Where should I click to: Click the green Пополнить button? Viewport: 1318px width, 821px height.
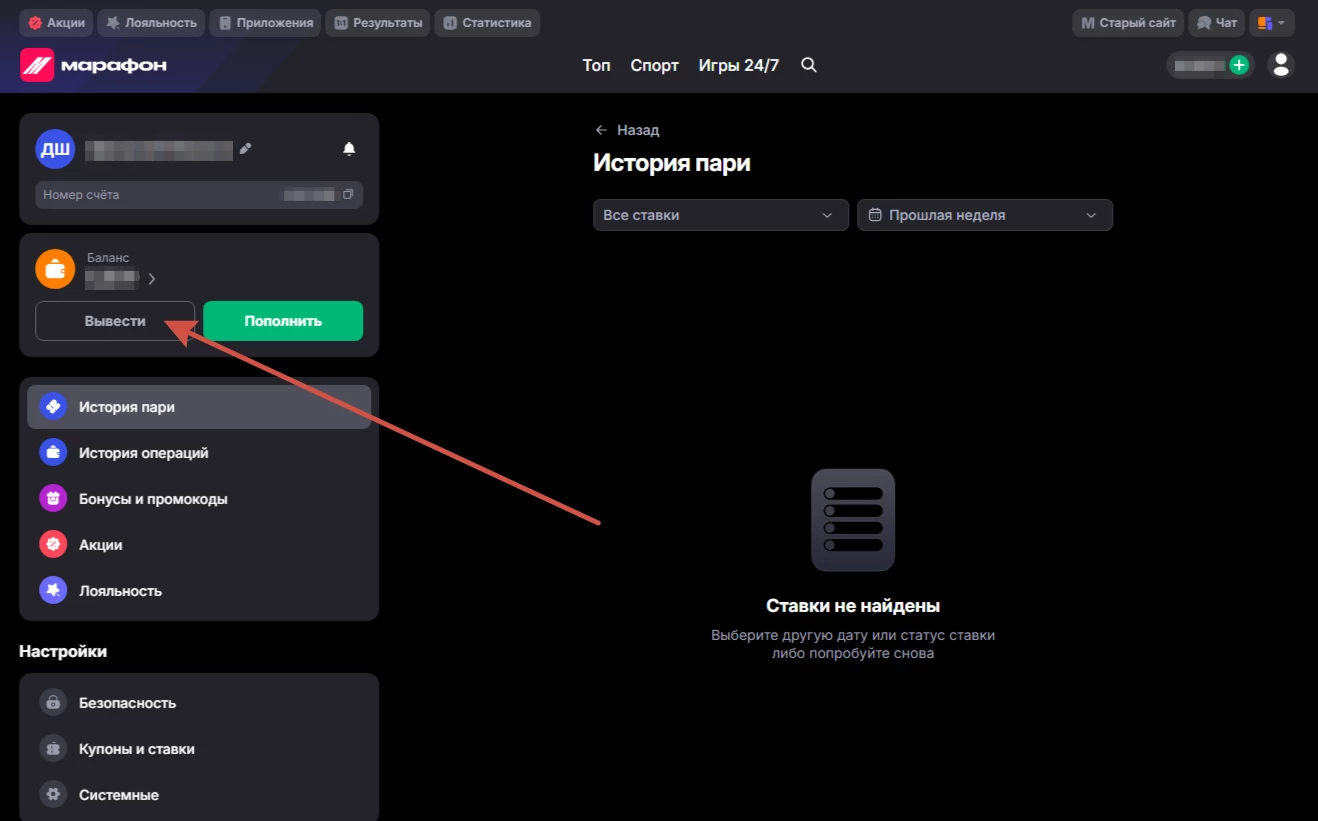pos(283,321)
